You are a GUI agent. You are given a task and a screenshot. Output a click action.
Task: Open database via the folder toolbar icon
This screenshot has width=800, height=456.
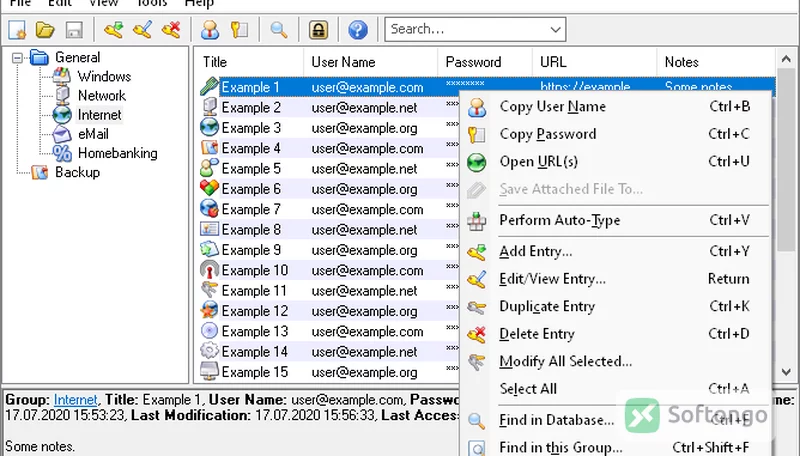point(45,30)
